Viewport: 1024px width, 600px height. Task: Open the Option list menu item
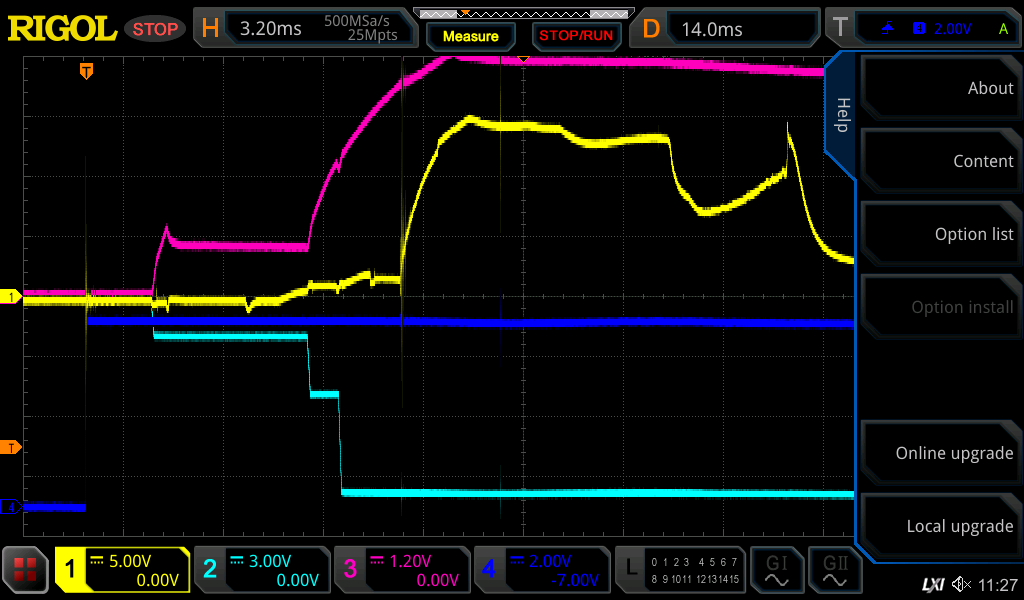point(939,234)
